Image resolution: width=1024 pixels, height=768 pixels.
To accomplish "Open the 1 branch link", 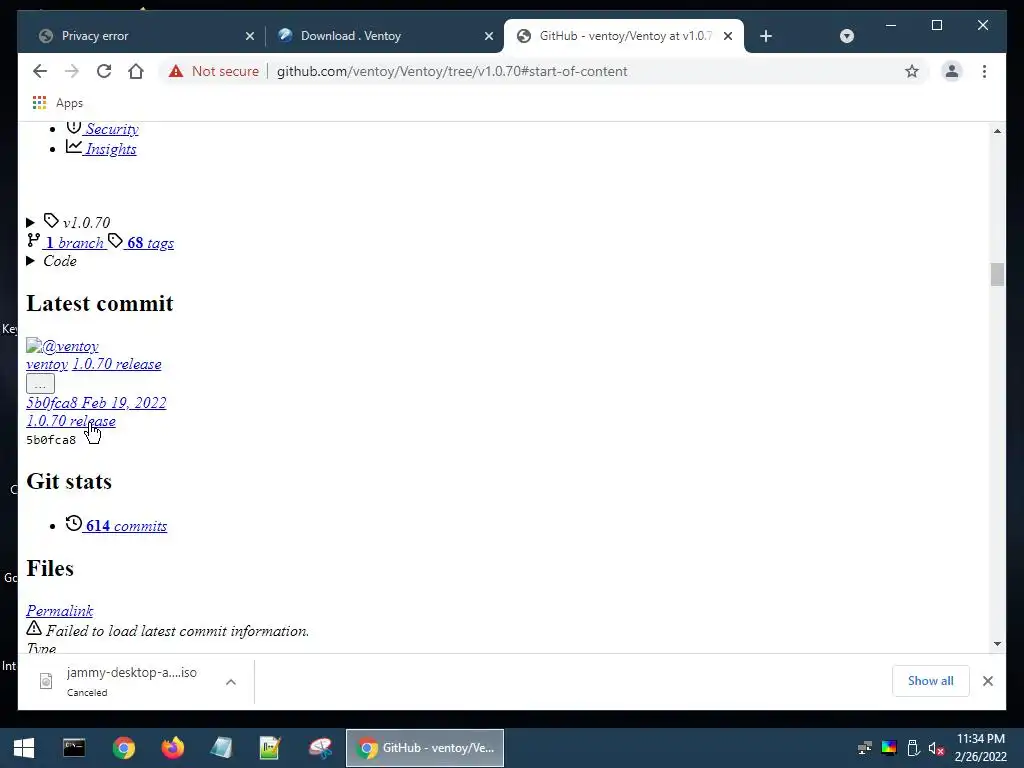I will pyautogui.click(x=74, y=243).
